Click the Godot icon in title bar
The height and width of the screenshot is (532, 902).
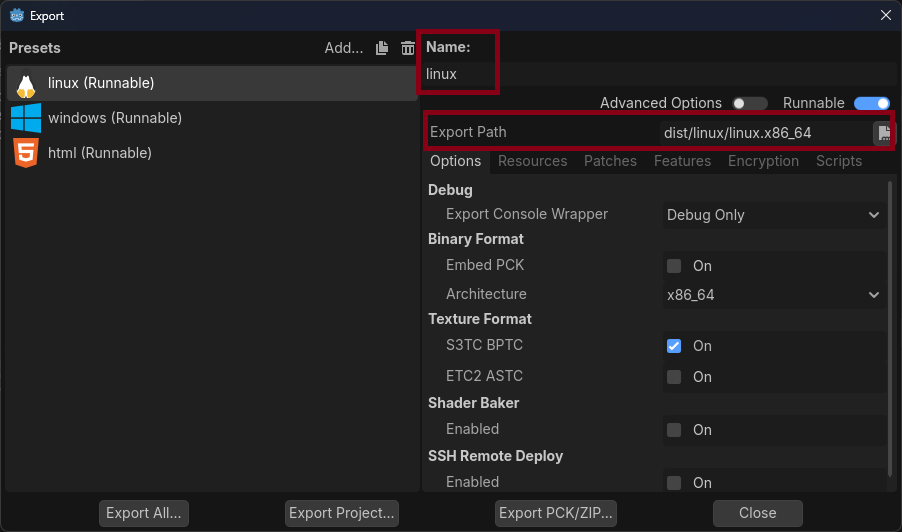pyautogui.click(x=16, y=15)
